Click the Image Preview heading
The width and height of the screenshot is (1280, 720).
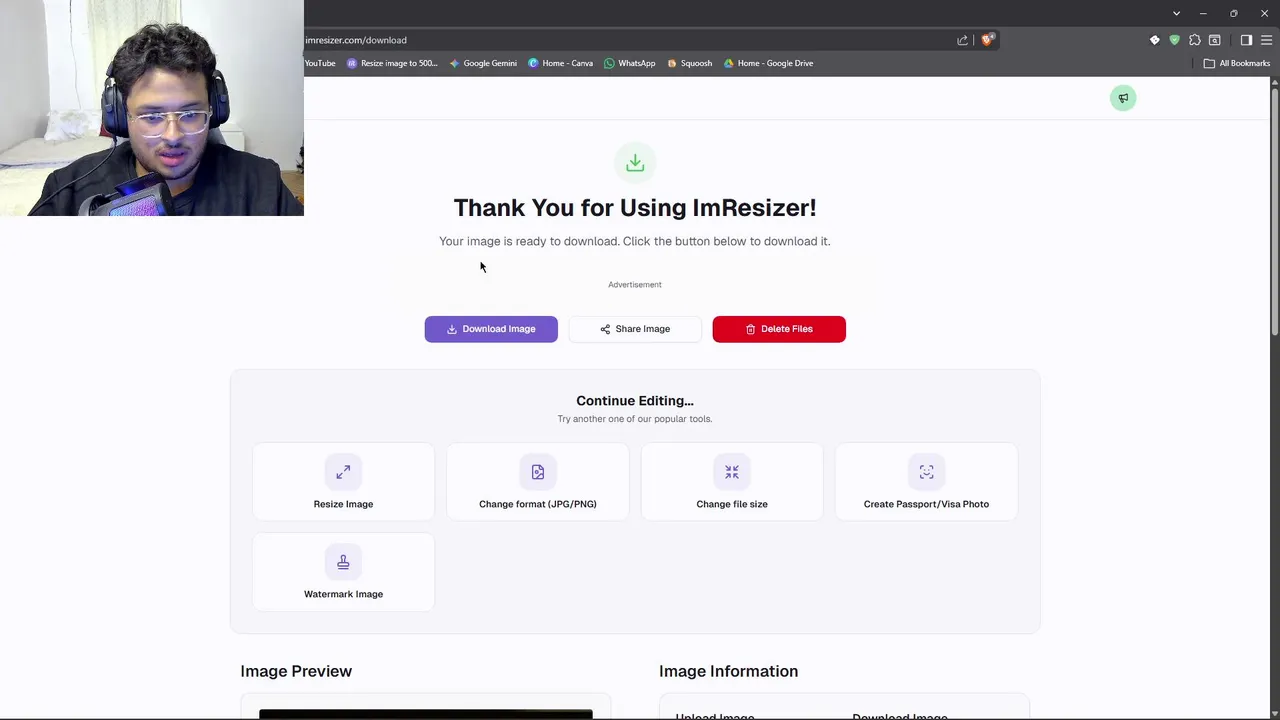point(296,671)
